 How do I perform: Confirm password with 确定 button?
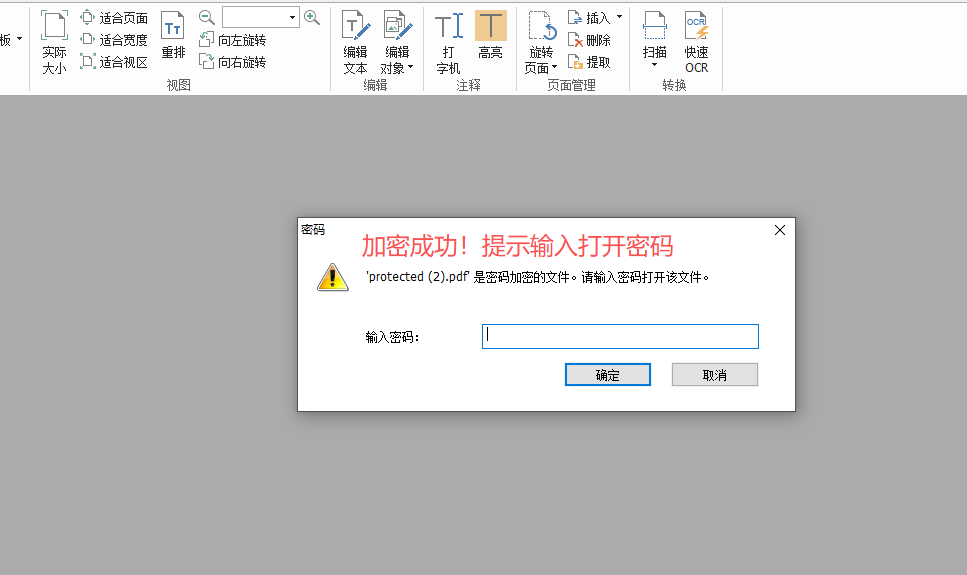(607, 374)
